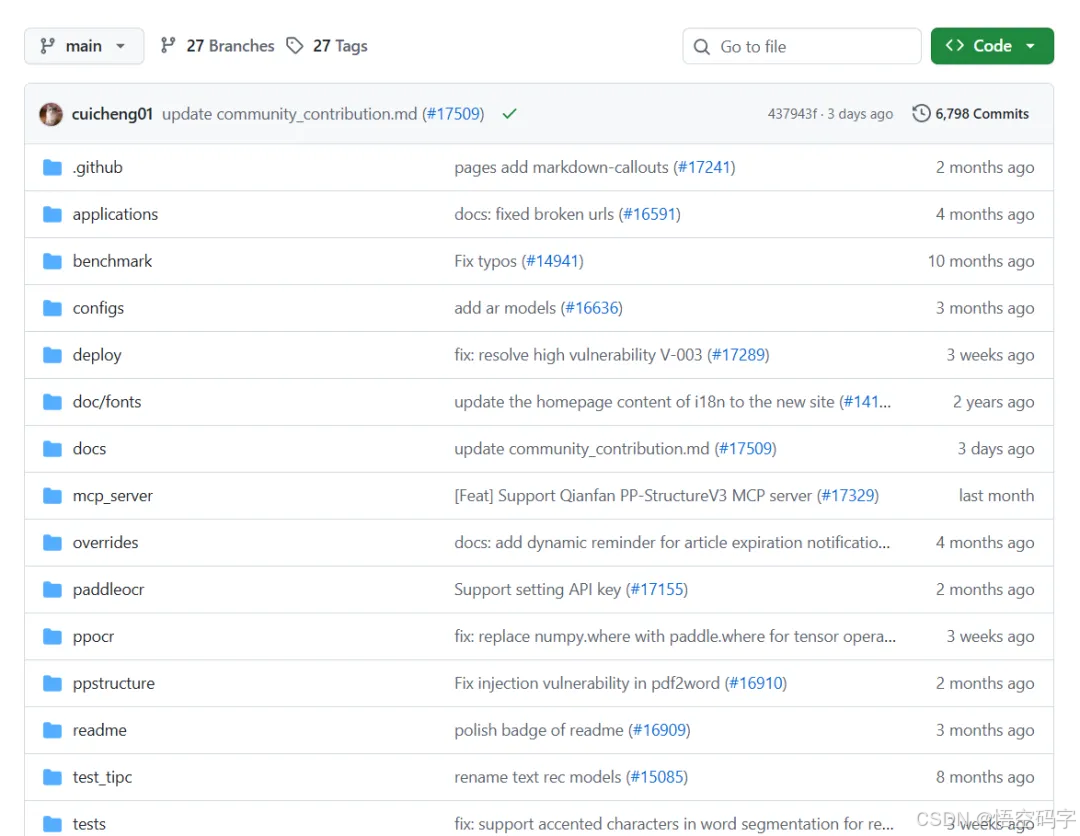Click the search magnifier icon in Go to file

701,46
